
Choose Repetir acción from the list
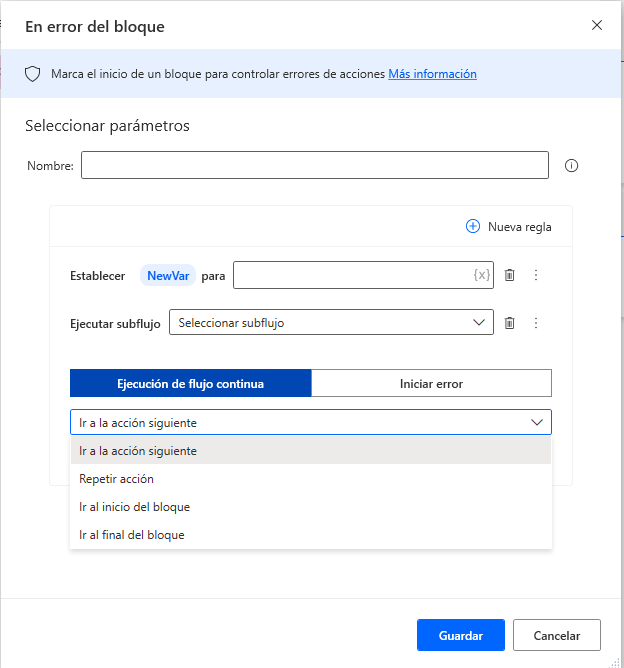pos(311,479)
